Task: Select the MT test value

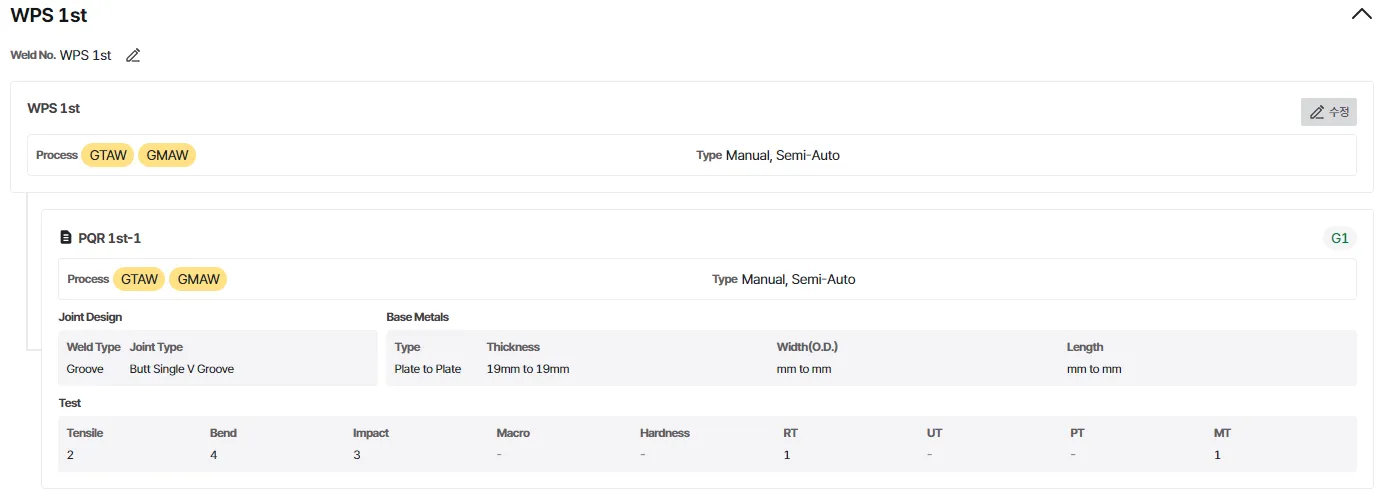Action: pyautogui.click(x=1217, y=455)
